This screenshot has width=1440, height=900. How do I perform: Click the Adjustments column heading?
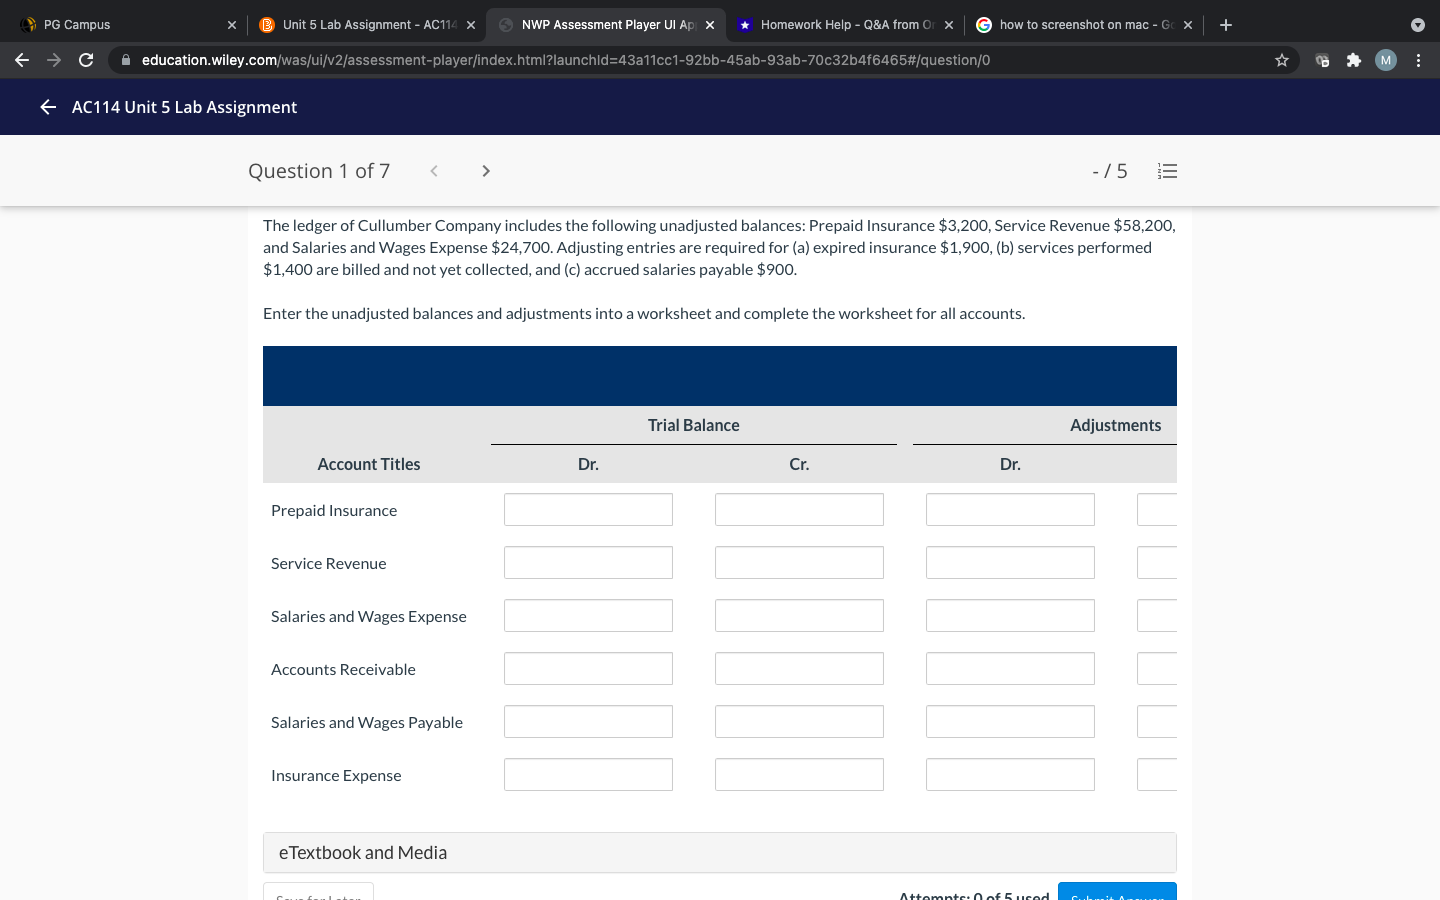click(1116, 425)
